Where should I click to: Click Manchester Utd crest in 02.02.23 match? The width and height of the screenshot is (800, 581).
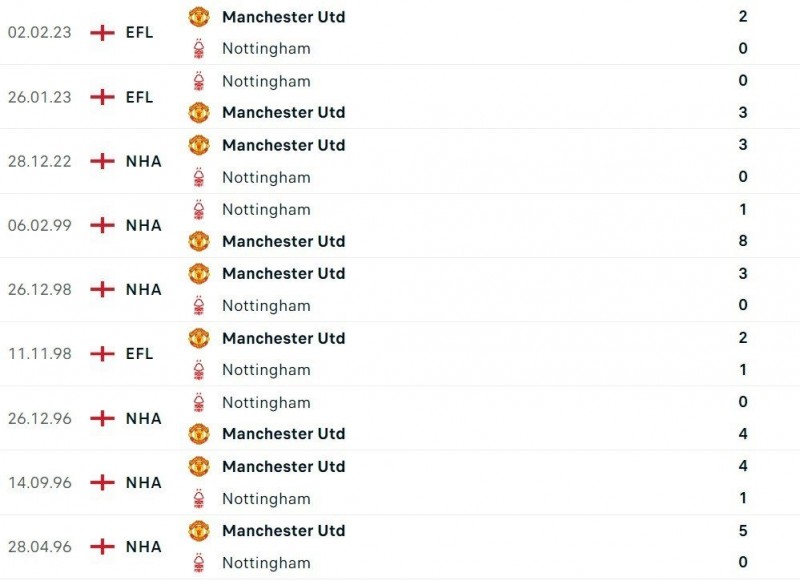199,17
